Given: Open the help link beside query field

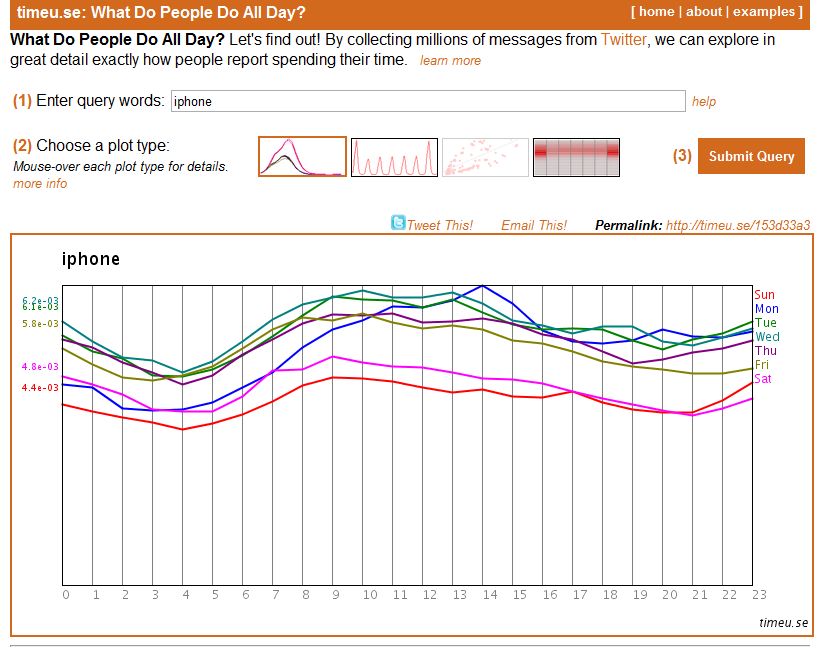Looking at the screenshot, I should click(x=703, y=102).
